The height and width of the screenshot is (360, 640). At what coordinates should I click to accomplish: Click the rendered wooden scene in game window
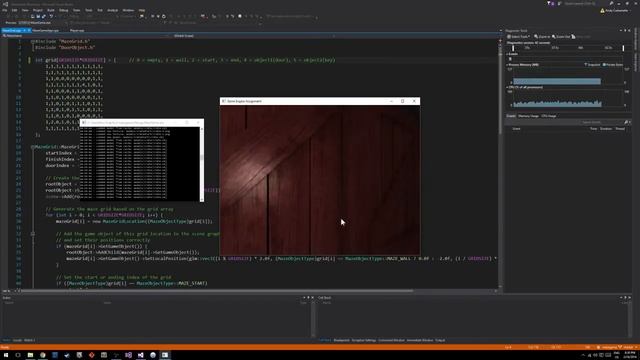[x=320, y=180]
